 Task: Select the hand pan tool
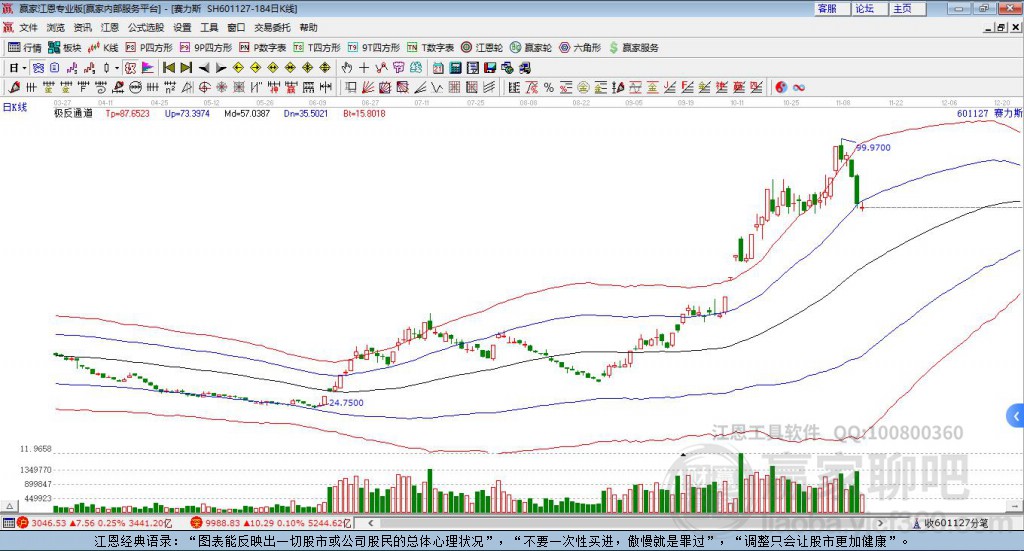[x=347, y=68]
